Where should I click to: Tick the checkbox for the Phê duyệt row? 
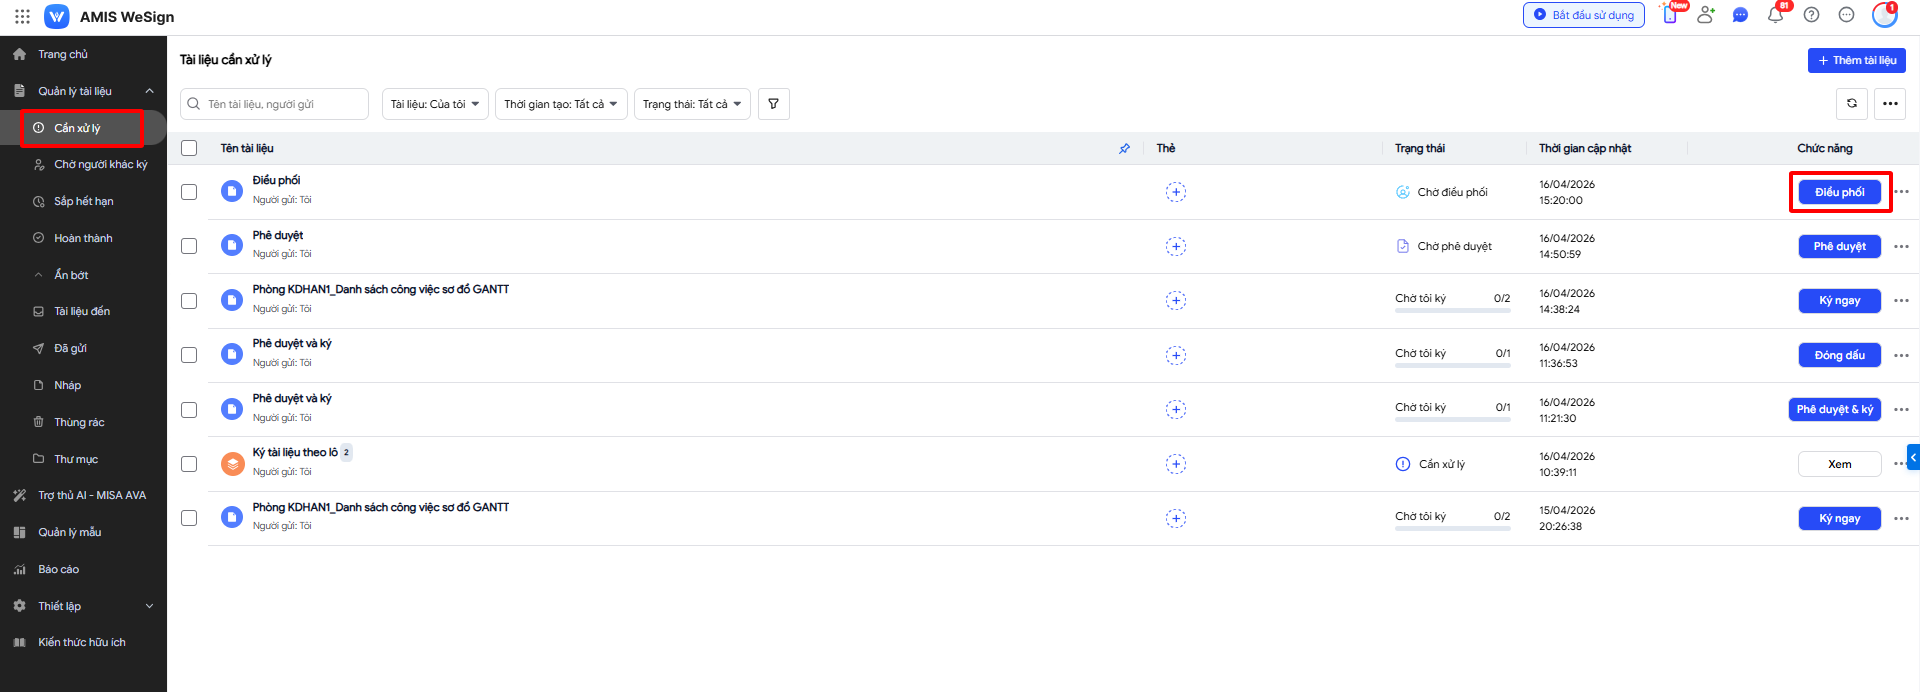189,246
